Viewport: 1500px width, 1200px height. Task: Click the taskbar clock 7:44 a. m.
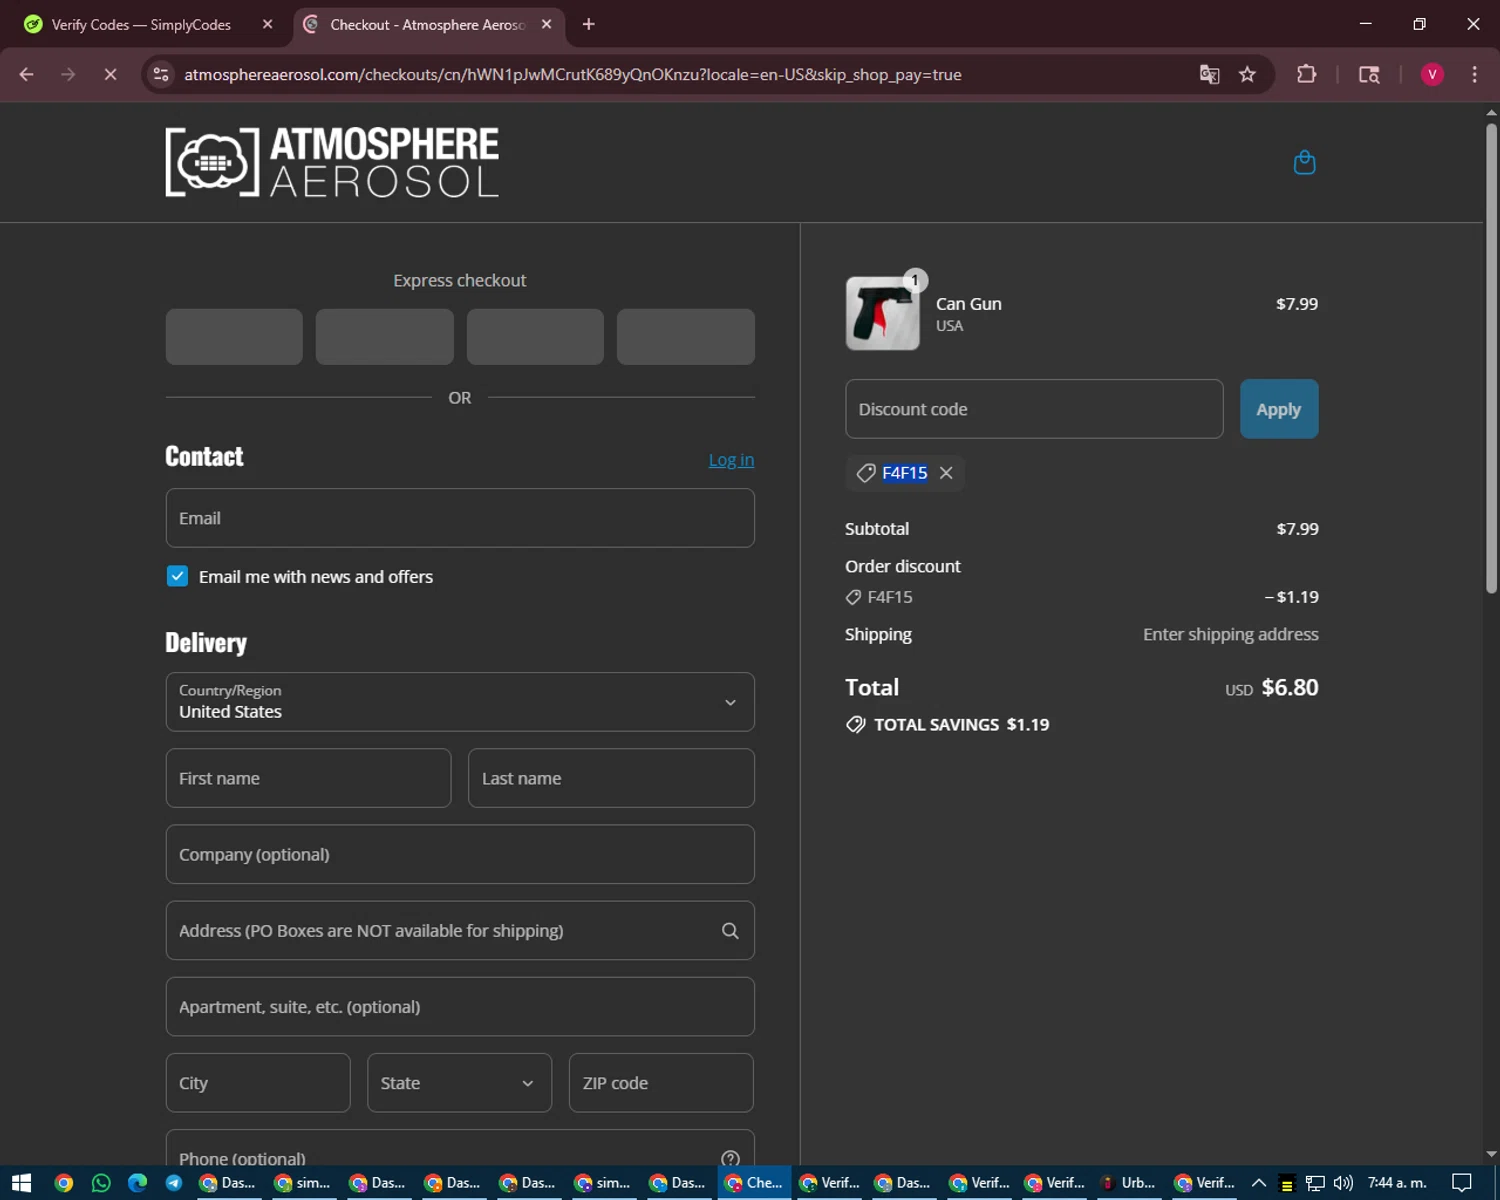(1397, 1183)
